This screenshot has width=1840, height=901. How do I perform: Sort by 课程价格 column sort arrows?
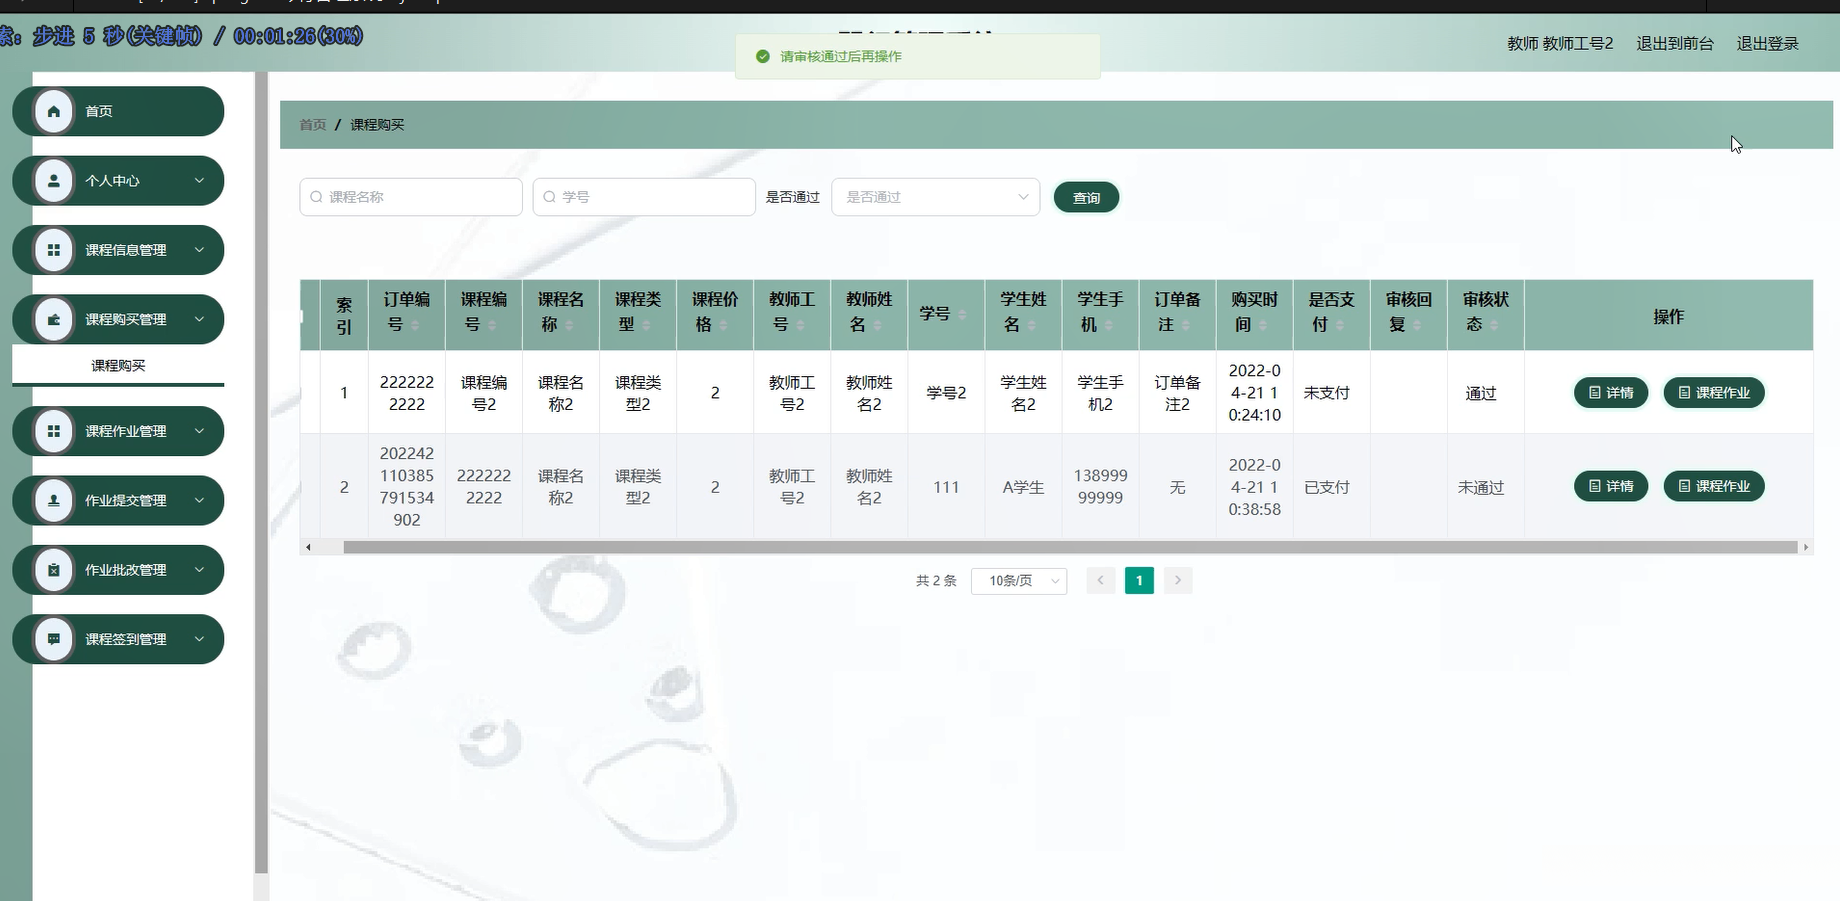click(723, 325)
